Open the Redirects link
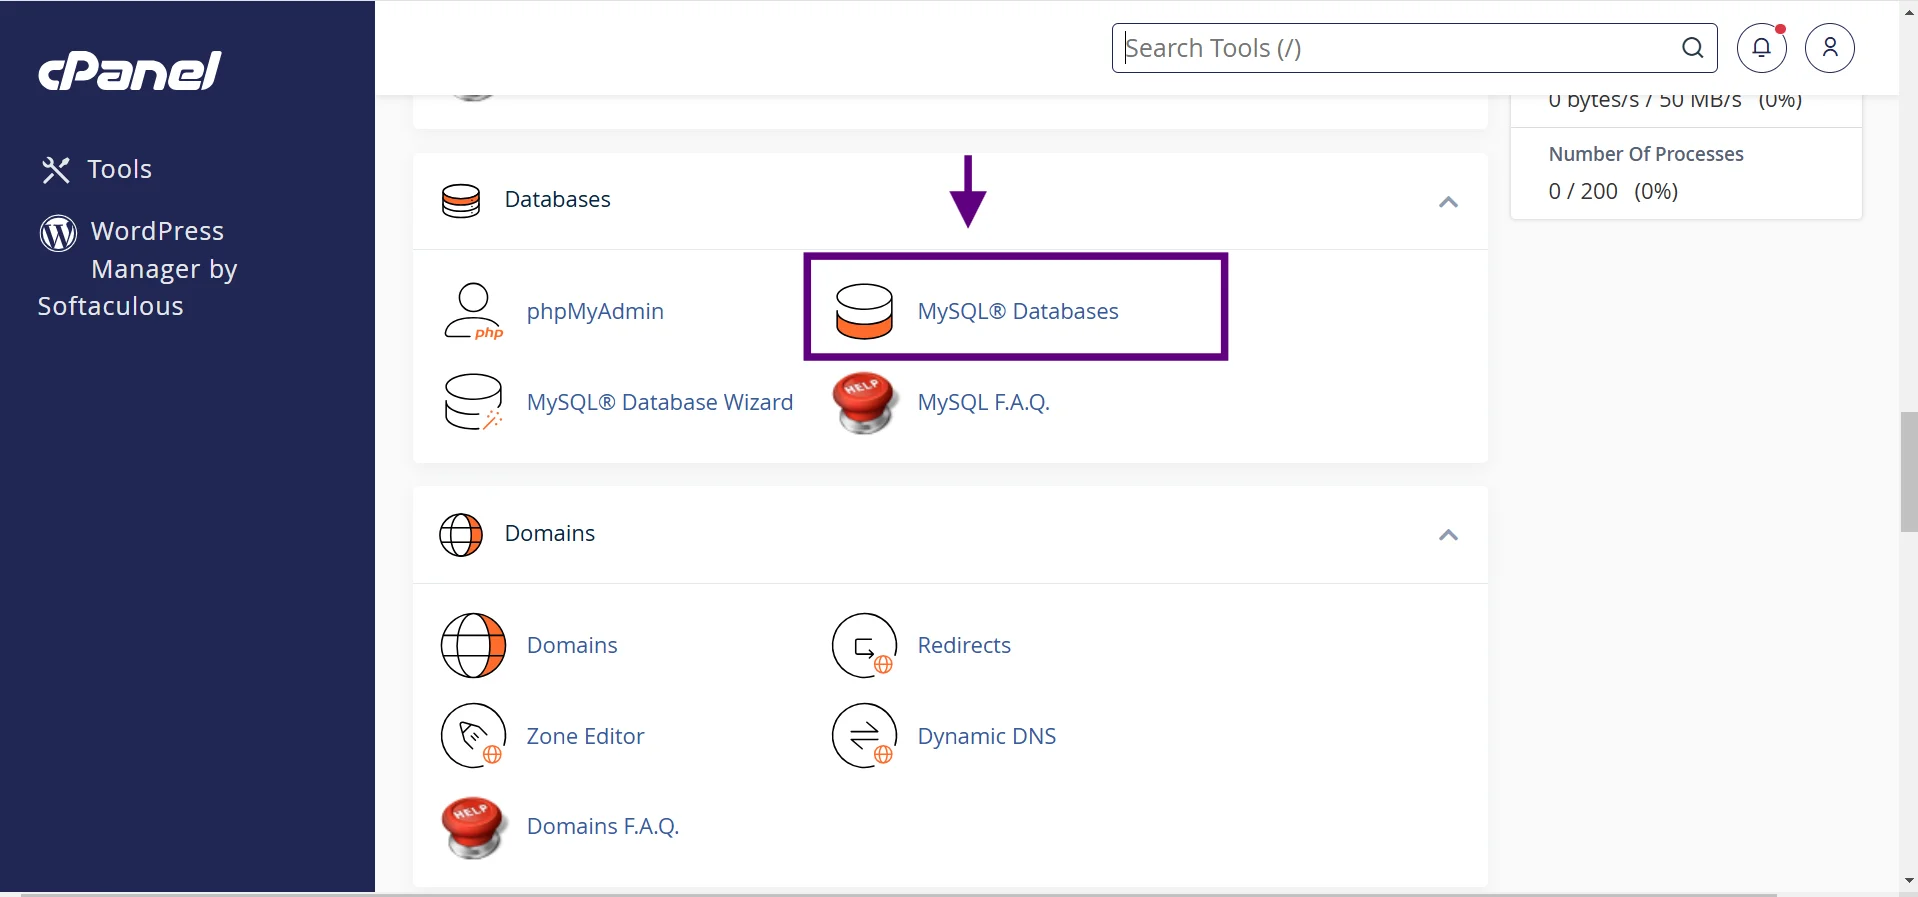 pyautogui.click(x=964, y=645)
